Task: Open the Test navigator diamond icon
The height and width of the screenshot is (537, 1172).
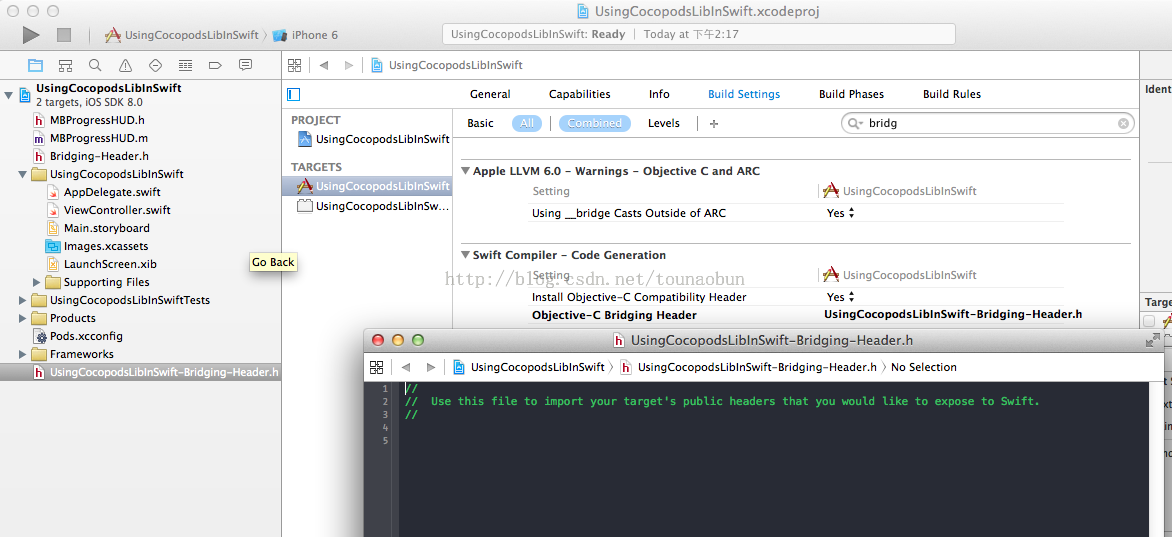Action: [155, 65]
